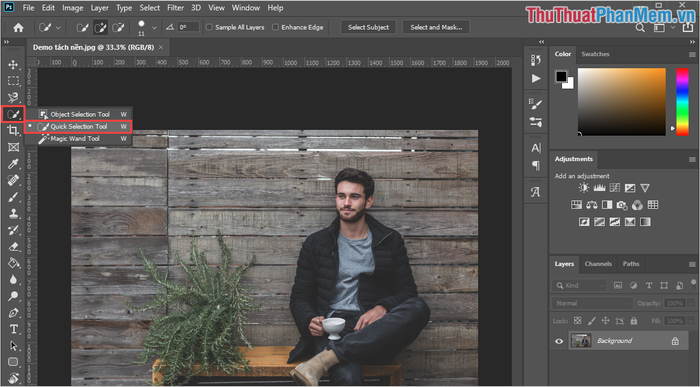Toggle layer filtering switch on or off
The image size is (700, 387).
(x=693, y=283)
